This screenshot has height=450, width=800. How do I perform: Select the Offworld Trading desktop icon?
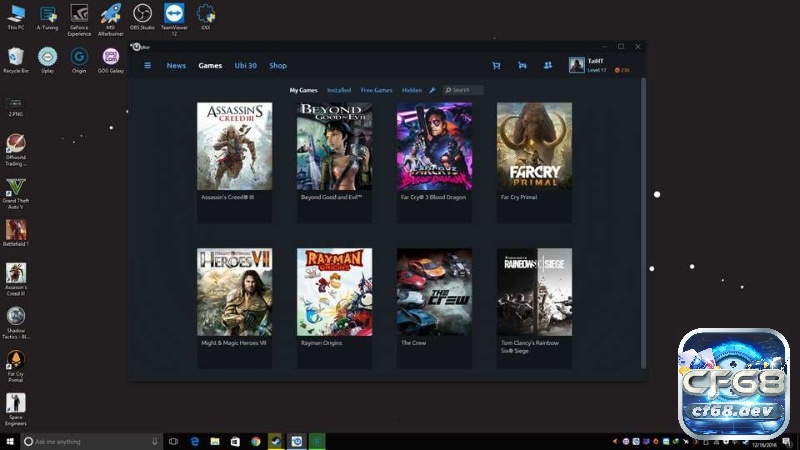[x=16, y=150]
